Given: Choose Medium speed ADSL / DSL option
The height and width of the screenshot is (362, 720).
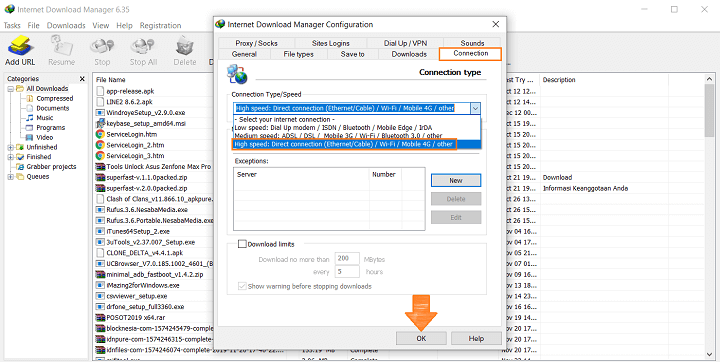Looking at the screenshot, I should (x=357, y=136).
